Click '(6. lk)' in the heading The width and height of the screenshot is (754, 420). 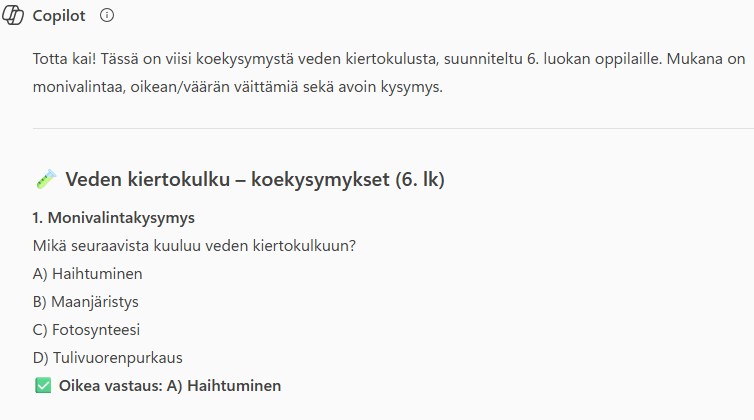(420, 180)
